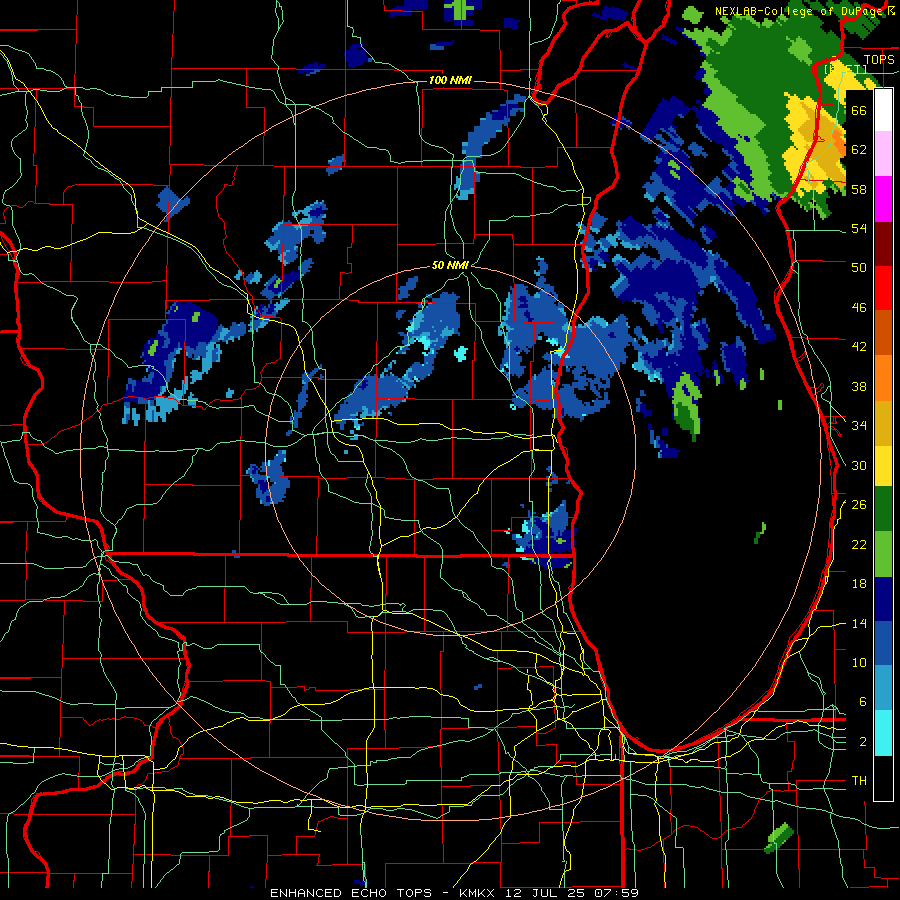900x900 pixels.
Task: Pick the cyan swatch in the legend
Action: [x=883, y=734]
